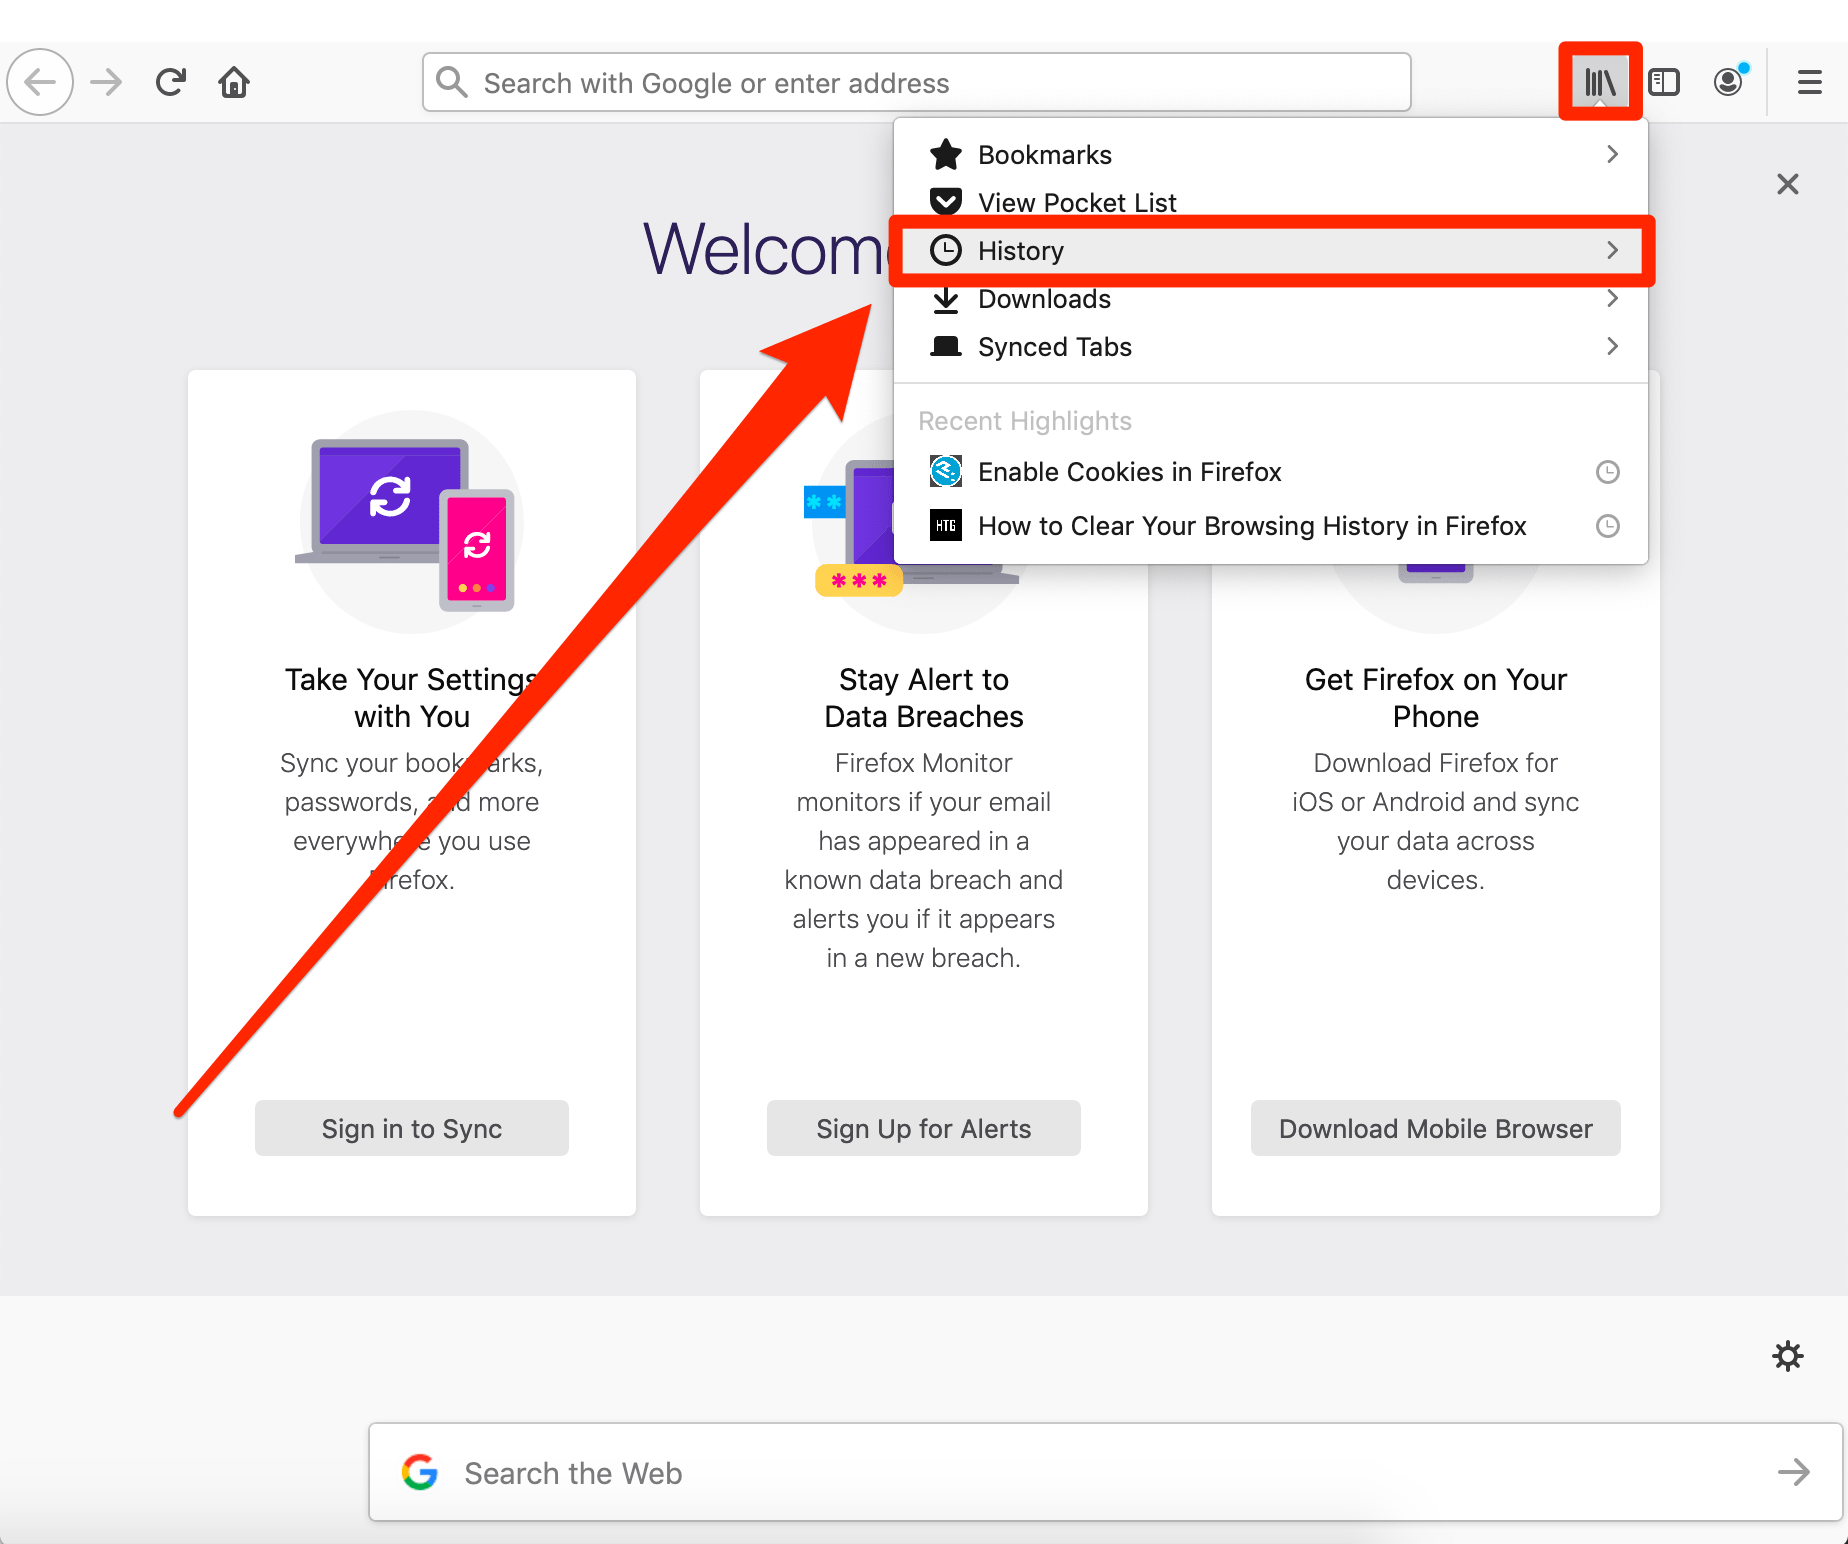The height and width of the screenshot is (1544, 1848).
Task: Open the Firefox home page
Action: pos(234,82)
